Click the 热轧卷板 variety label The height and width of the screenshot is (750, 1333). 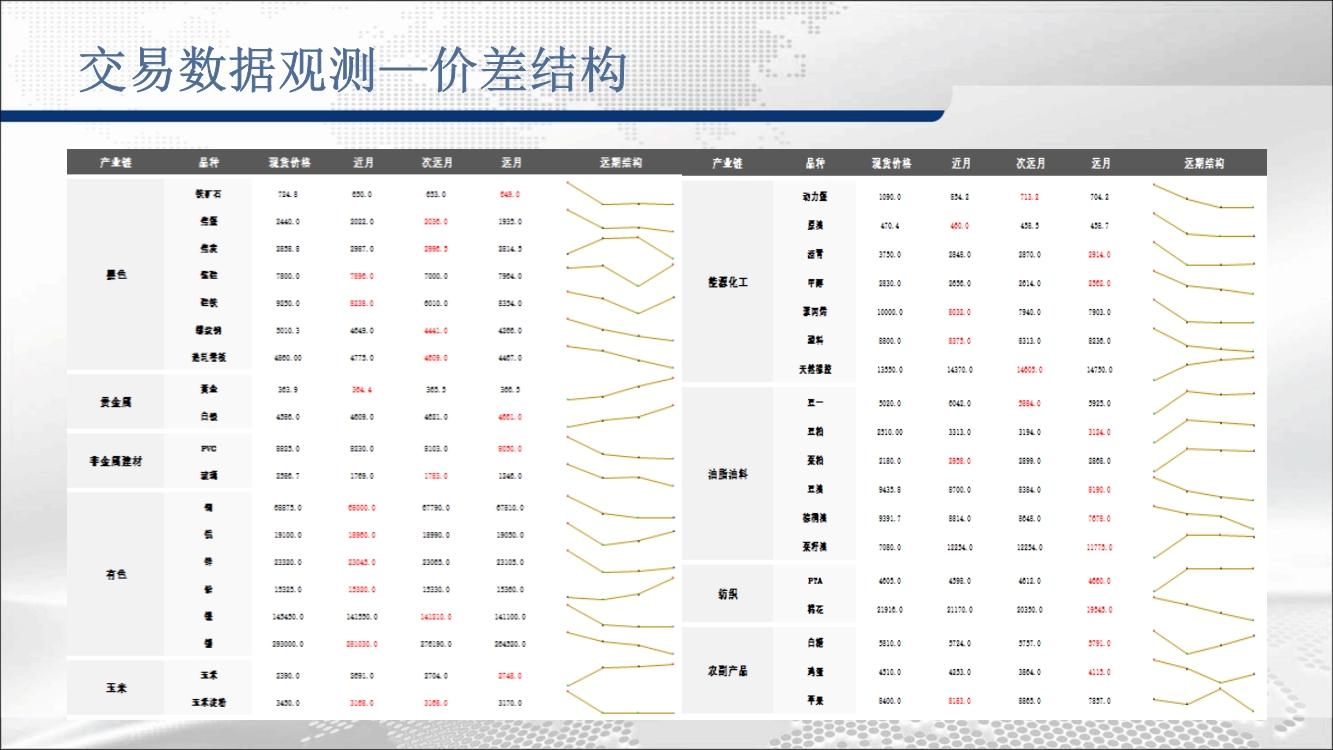click(x=208, y=357)
